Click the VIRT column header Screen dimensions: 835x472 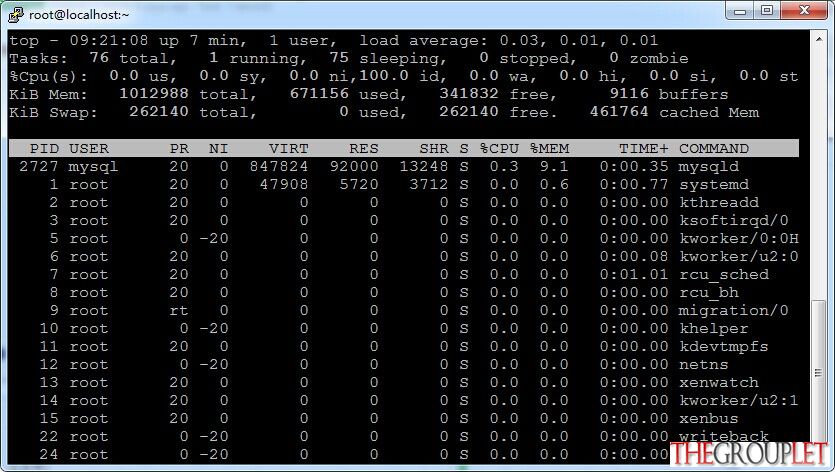288,148
